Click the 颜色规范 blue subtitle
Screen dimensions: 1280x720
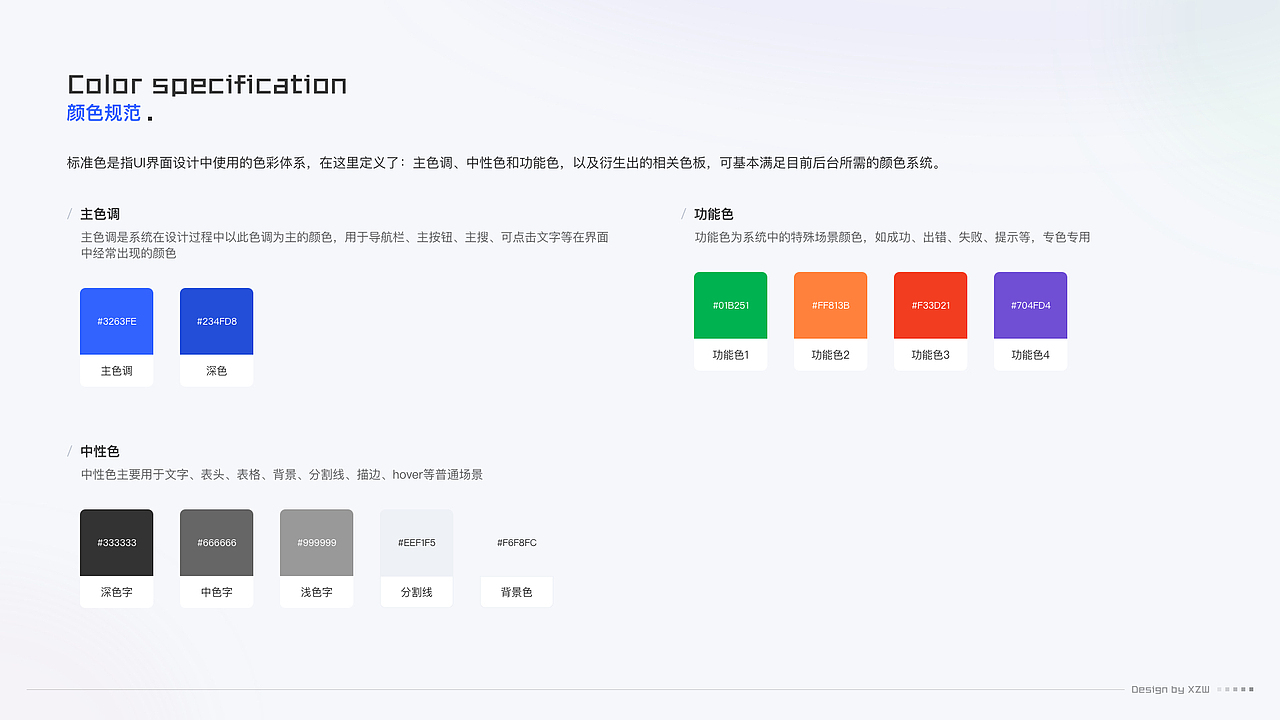(104, 113)
